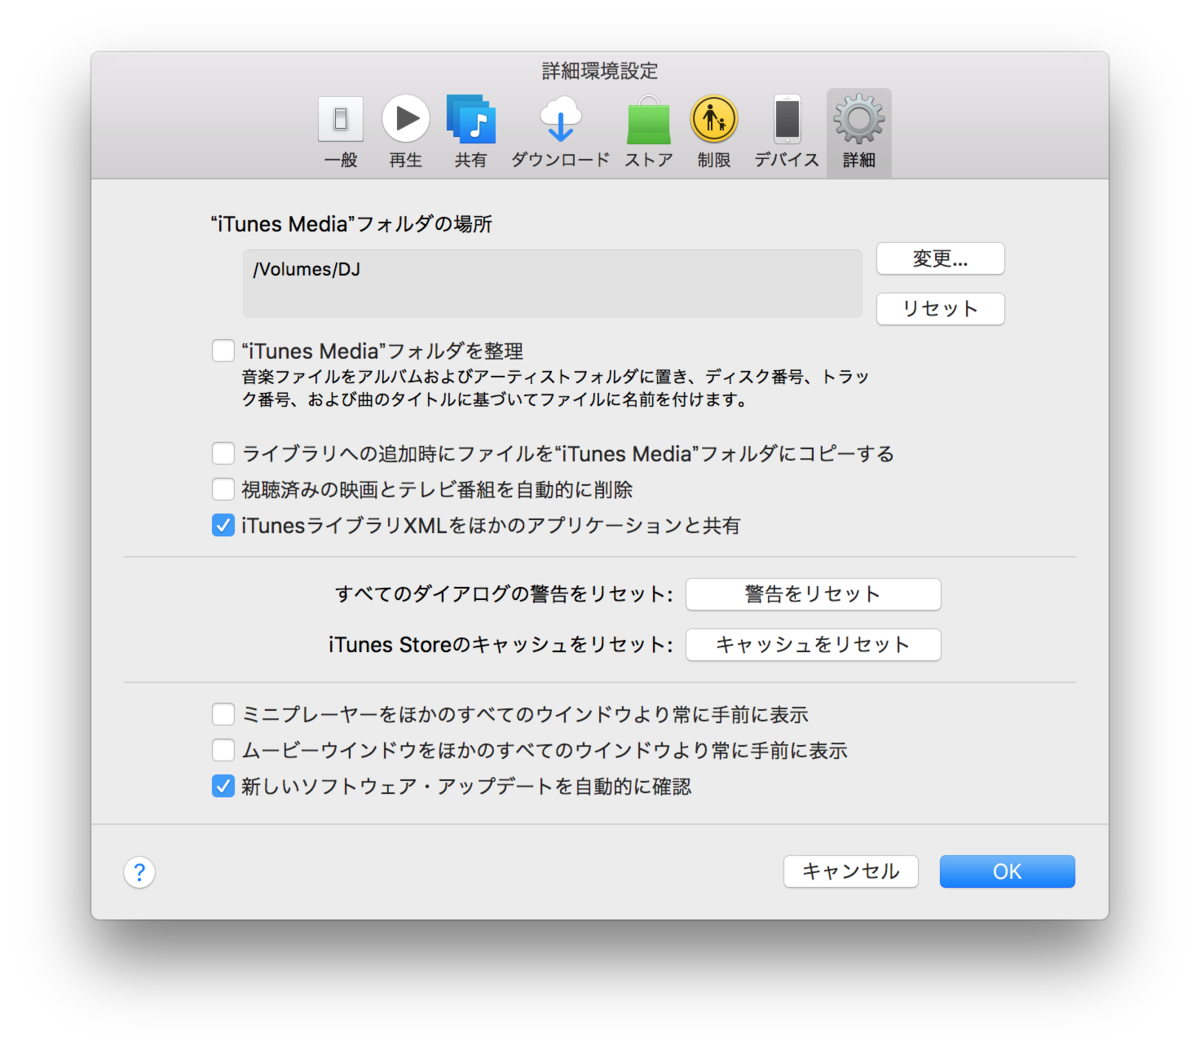Screen dimensions: 1200x1050
Task: Open the 制限 (Restrictions) preferences pane
Action: (714, 133)
